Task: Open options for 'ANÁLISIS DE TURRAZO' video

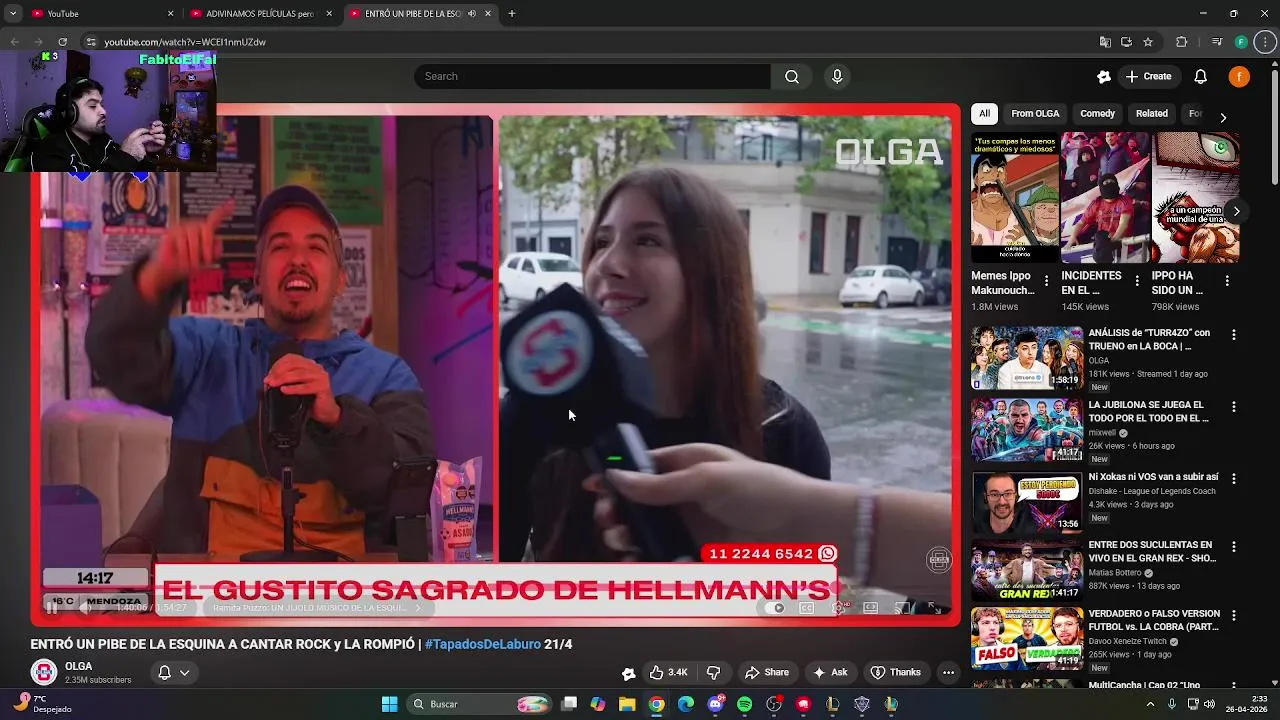Action: [x=1233, y=335]
